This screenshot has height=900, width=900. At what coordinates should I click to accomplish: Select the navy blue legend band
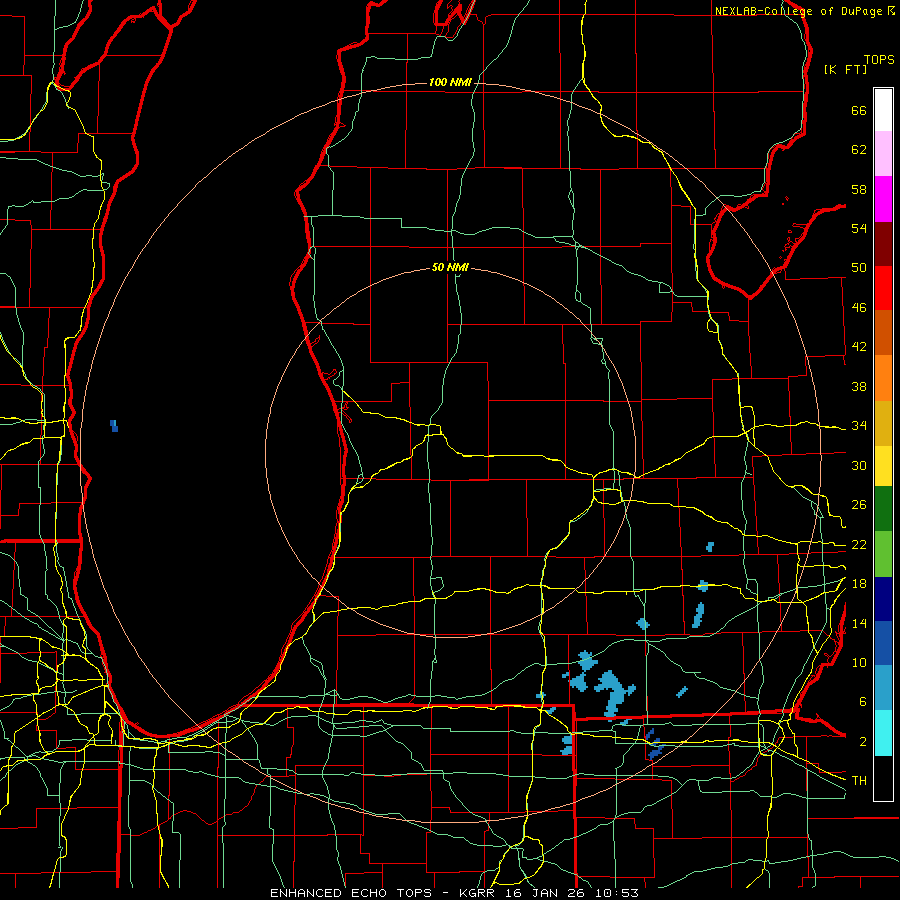(883, 599)
